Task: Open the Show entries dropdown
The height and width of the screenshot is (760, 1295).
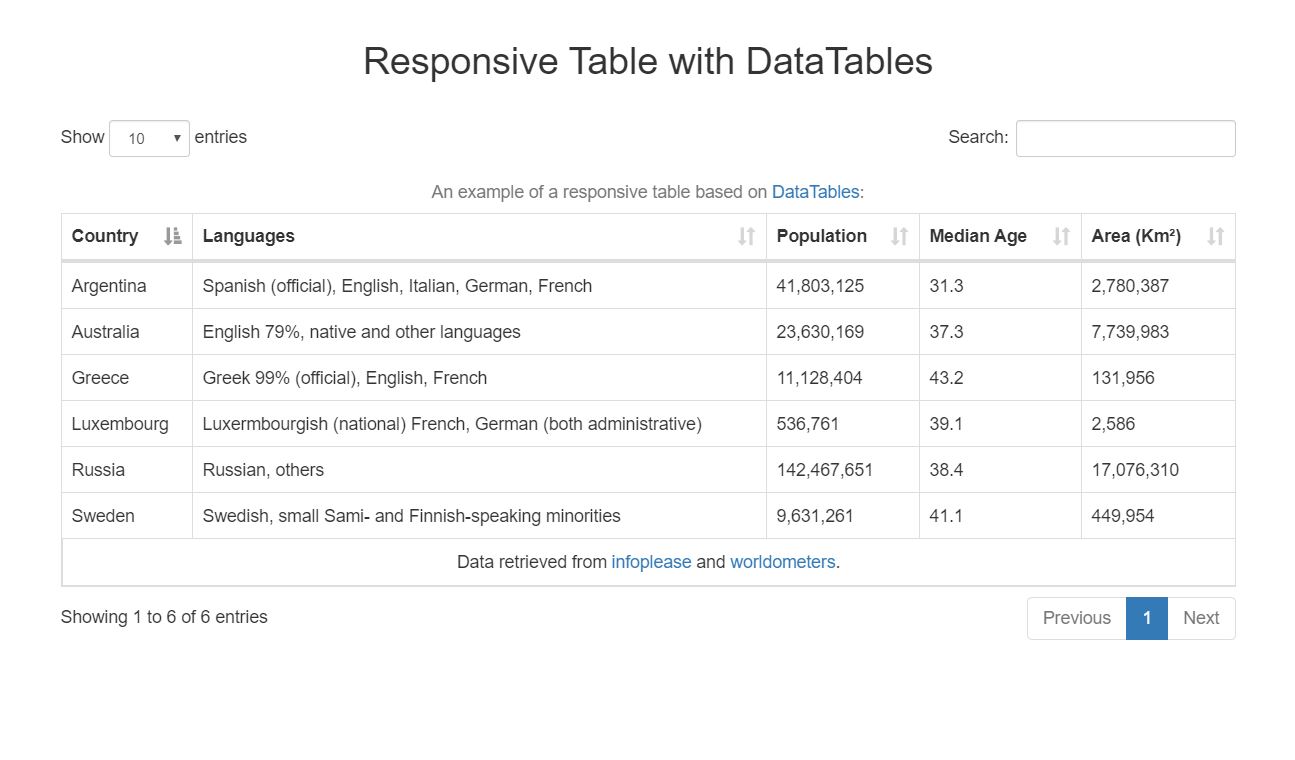Action: [x=149, y=138]
